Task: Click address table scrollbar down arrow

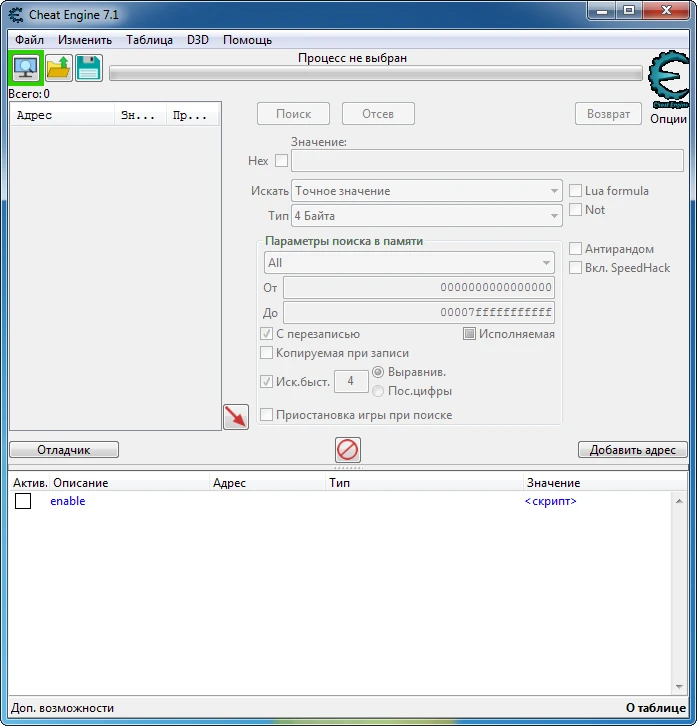Action: point(679,687)
